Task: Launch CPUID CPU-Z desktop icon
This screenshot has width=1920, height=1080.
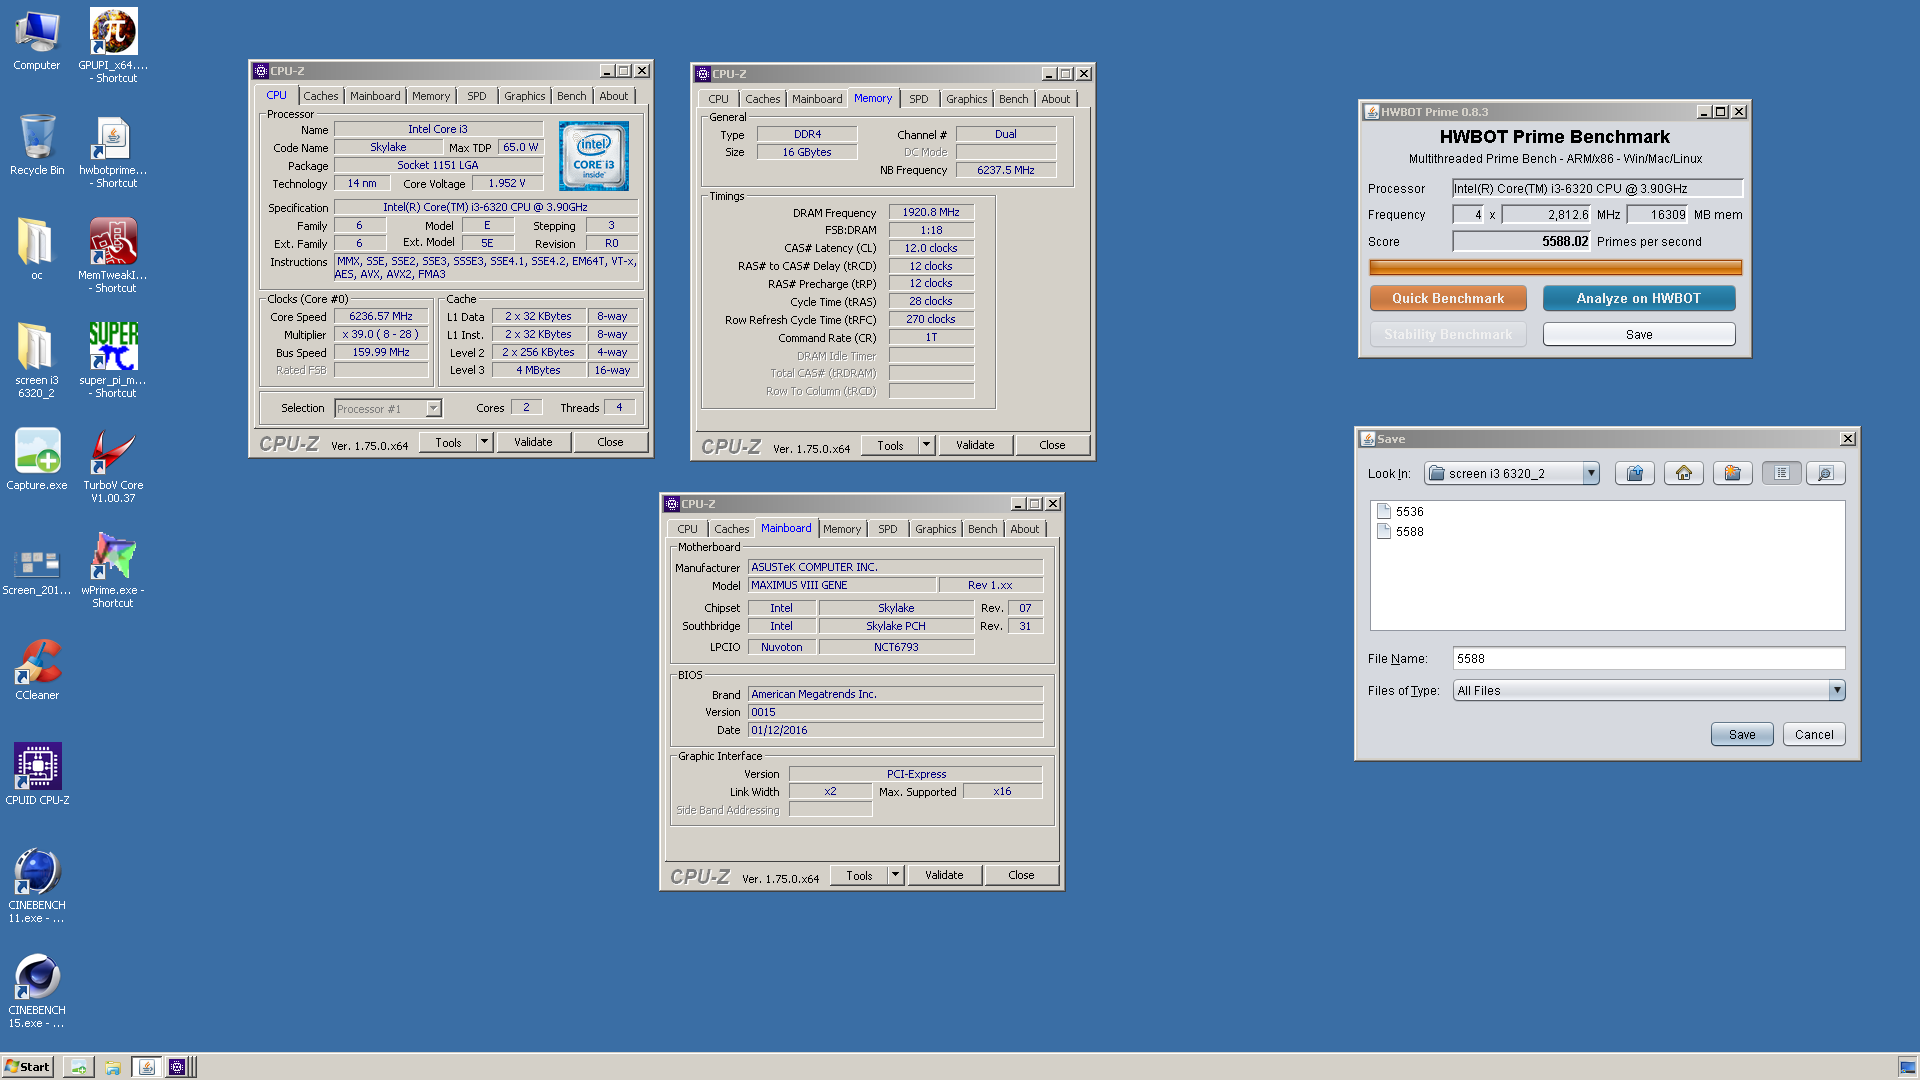Action: click(37, 774)
